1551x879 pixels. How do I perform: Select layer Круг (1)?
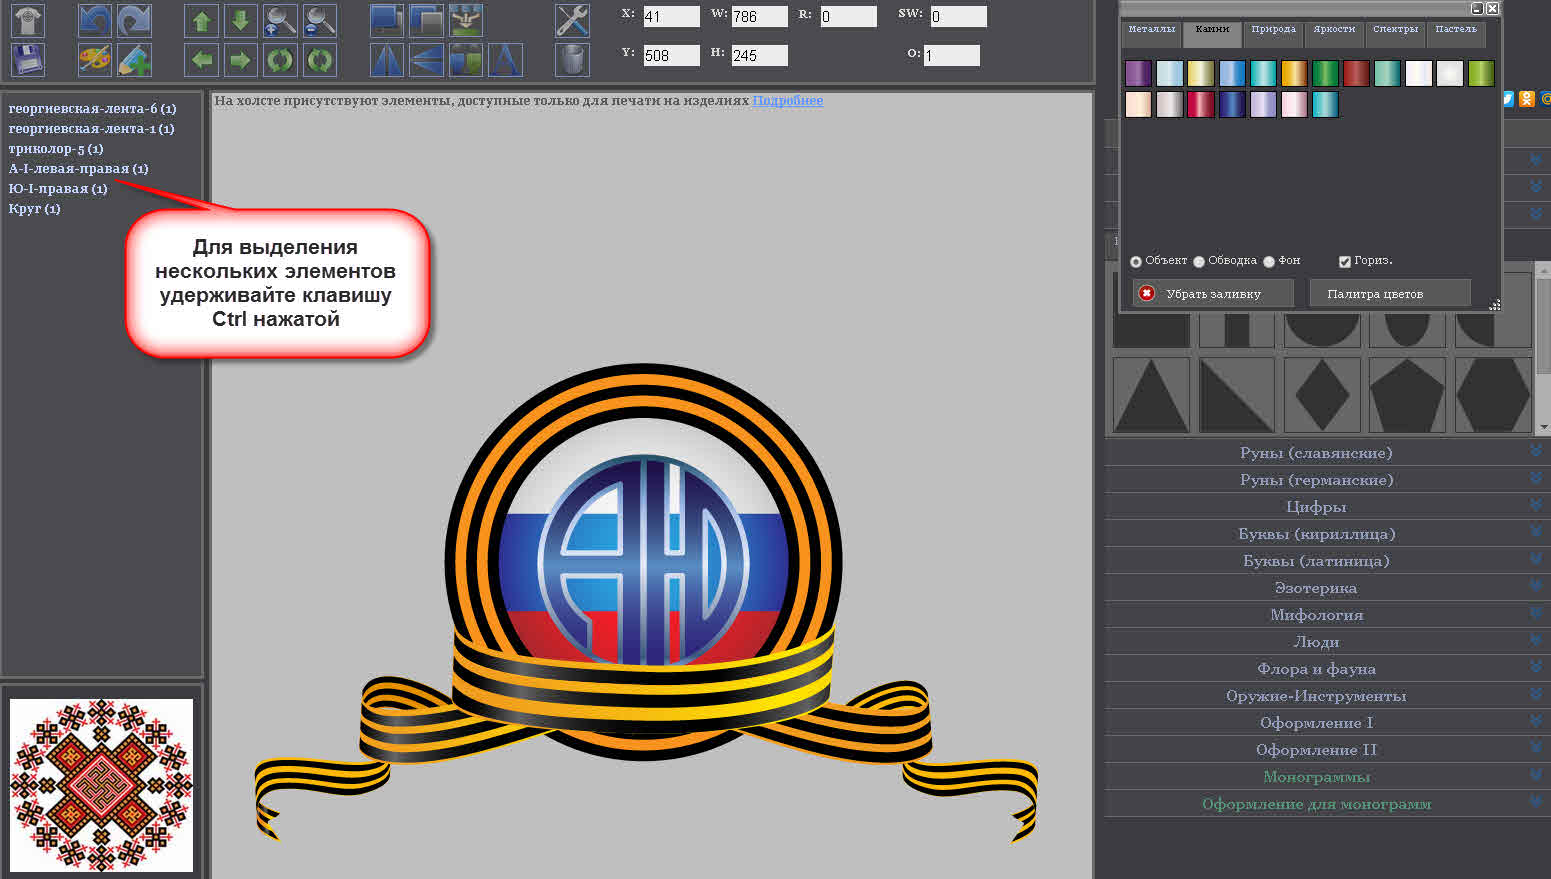click(x=34, y=209)
